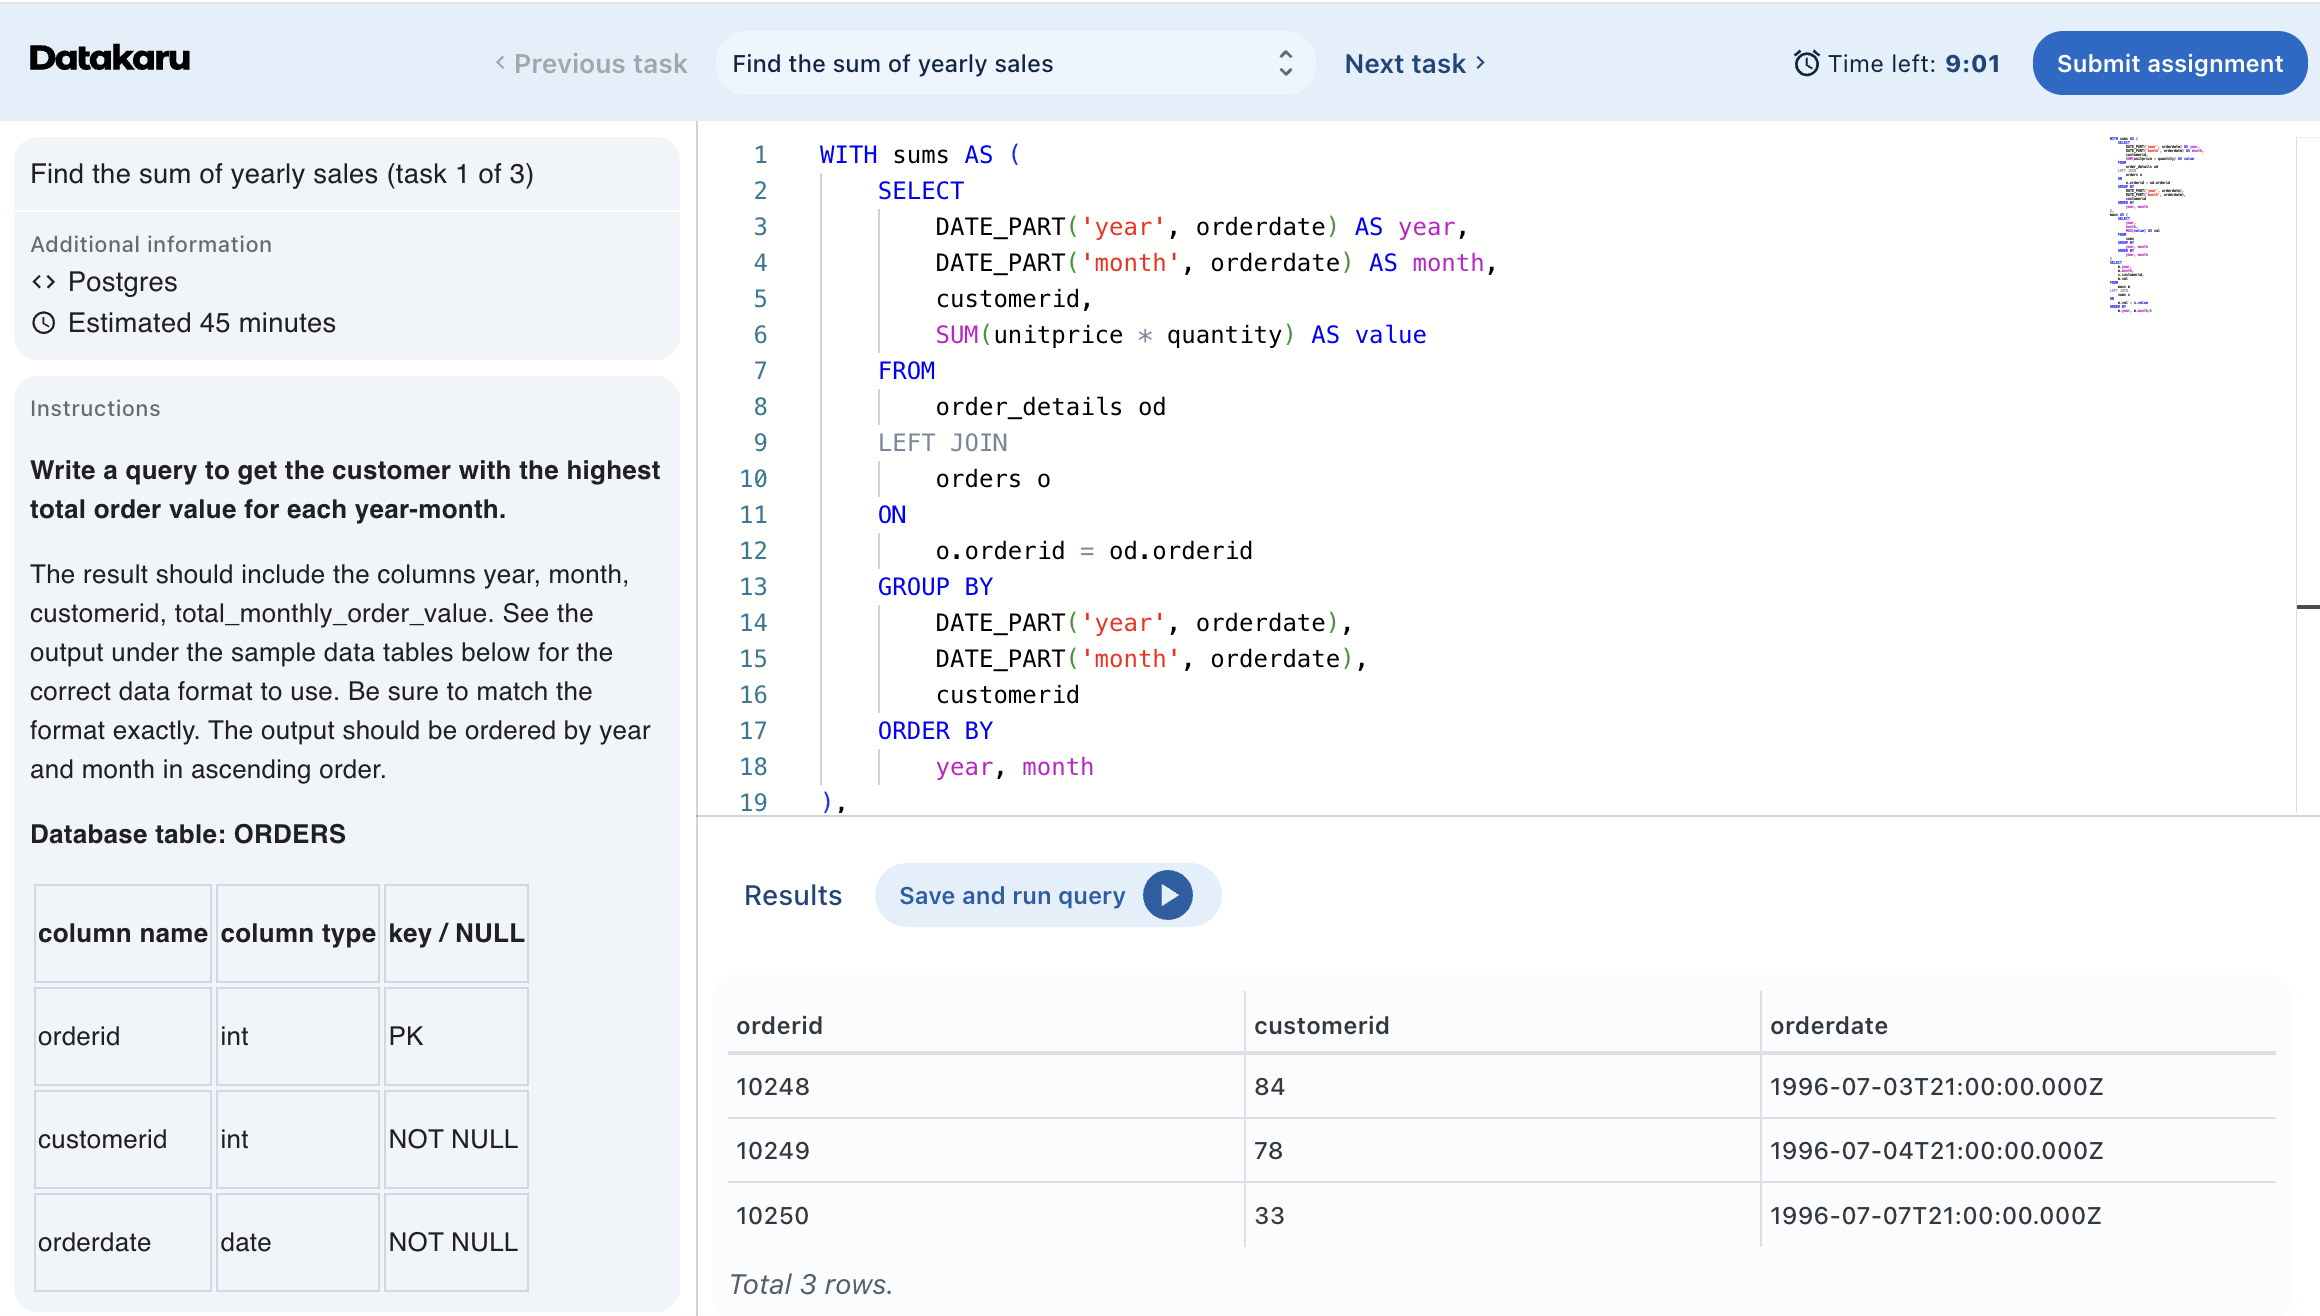The height and width of the screenshot is (1316, 2320).
Task: Click line number 9 in the editor
Action: tap(760, 443)
